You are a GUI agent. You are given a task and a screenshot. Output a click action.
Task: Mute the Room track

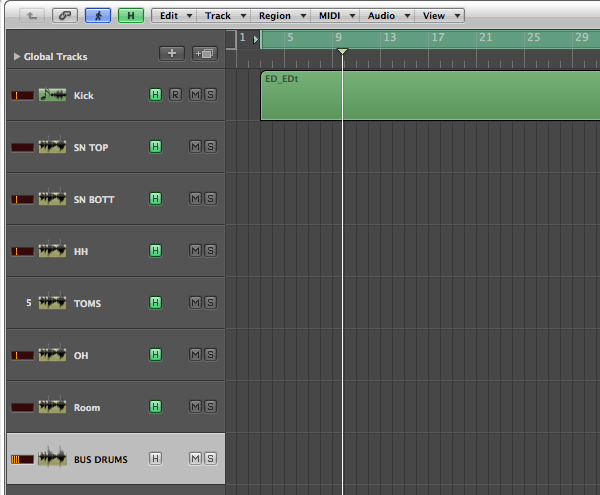(x=196, y=407)
